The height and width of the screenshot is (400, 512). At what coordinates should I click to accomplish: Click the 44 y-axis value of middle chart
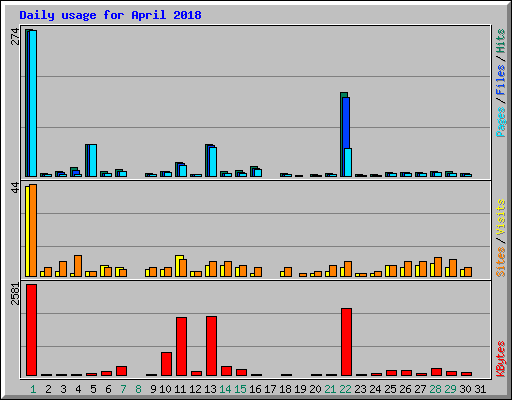pos(15,188)
